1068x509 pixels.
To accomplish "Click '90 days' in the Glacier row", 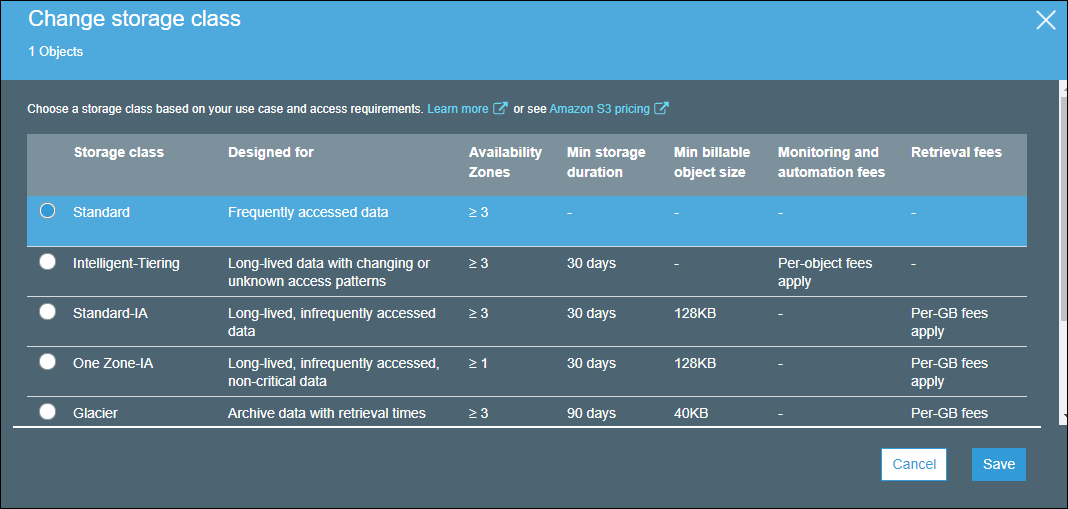I will [591, 413].
